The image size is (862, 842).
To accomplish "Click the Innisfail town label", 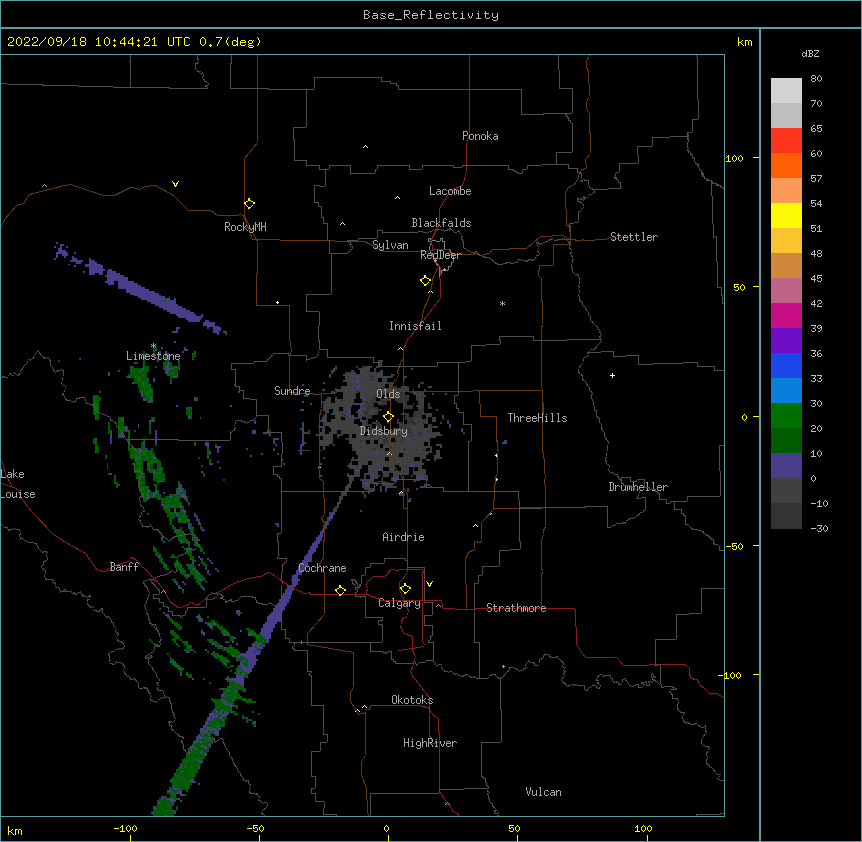I will 415,326.
